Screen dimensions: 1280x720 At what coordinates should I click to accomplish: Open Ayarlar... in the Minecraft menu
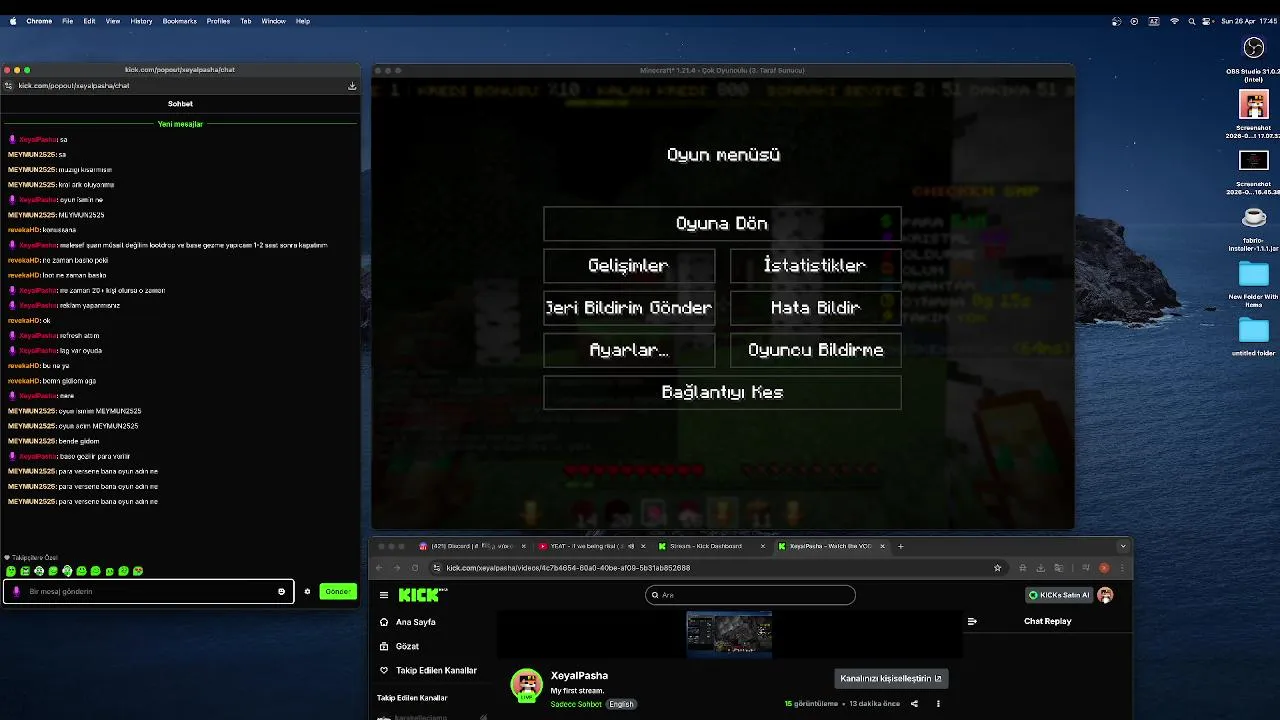coord(629,350)
